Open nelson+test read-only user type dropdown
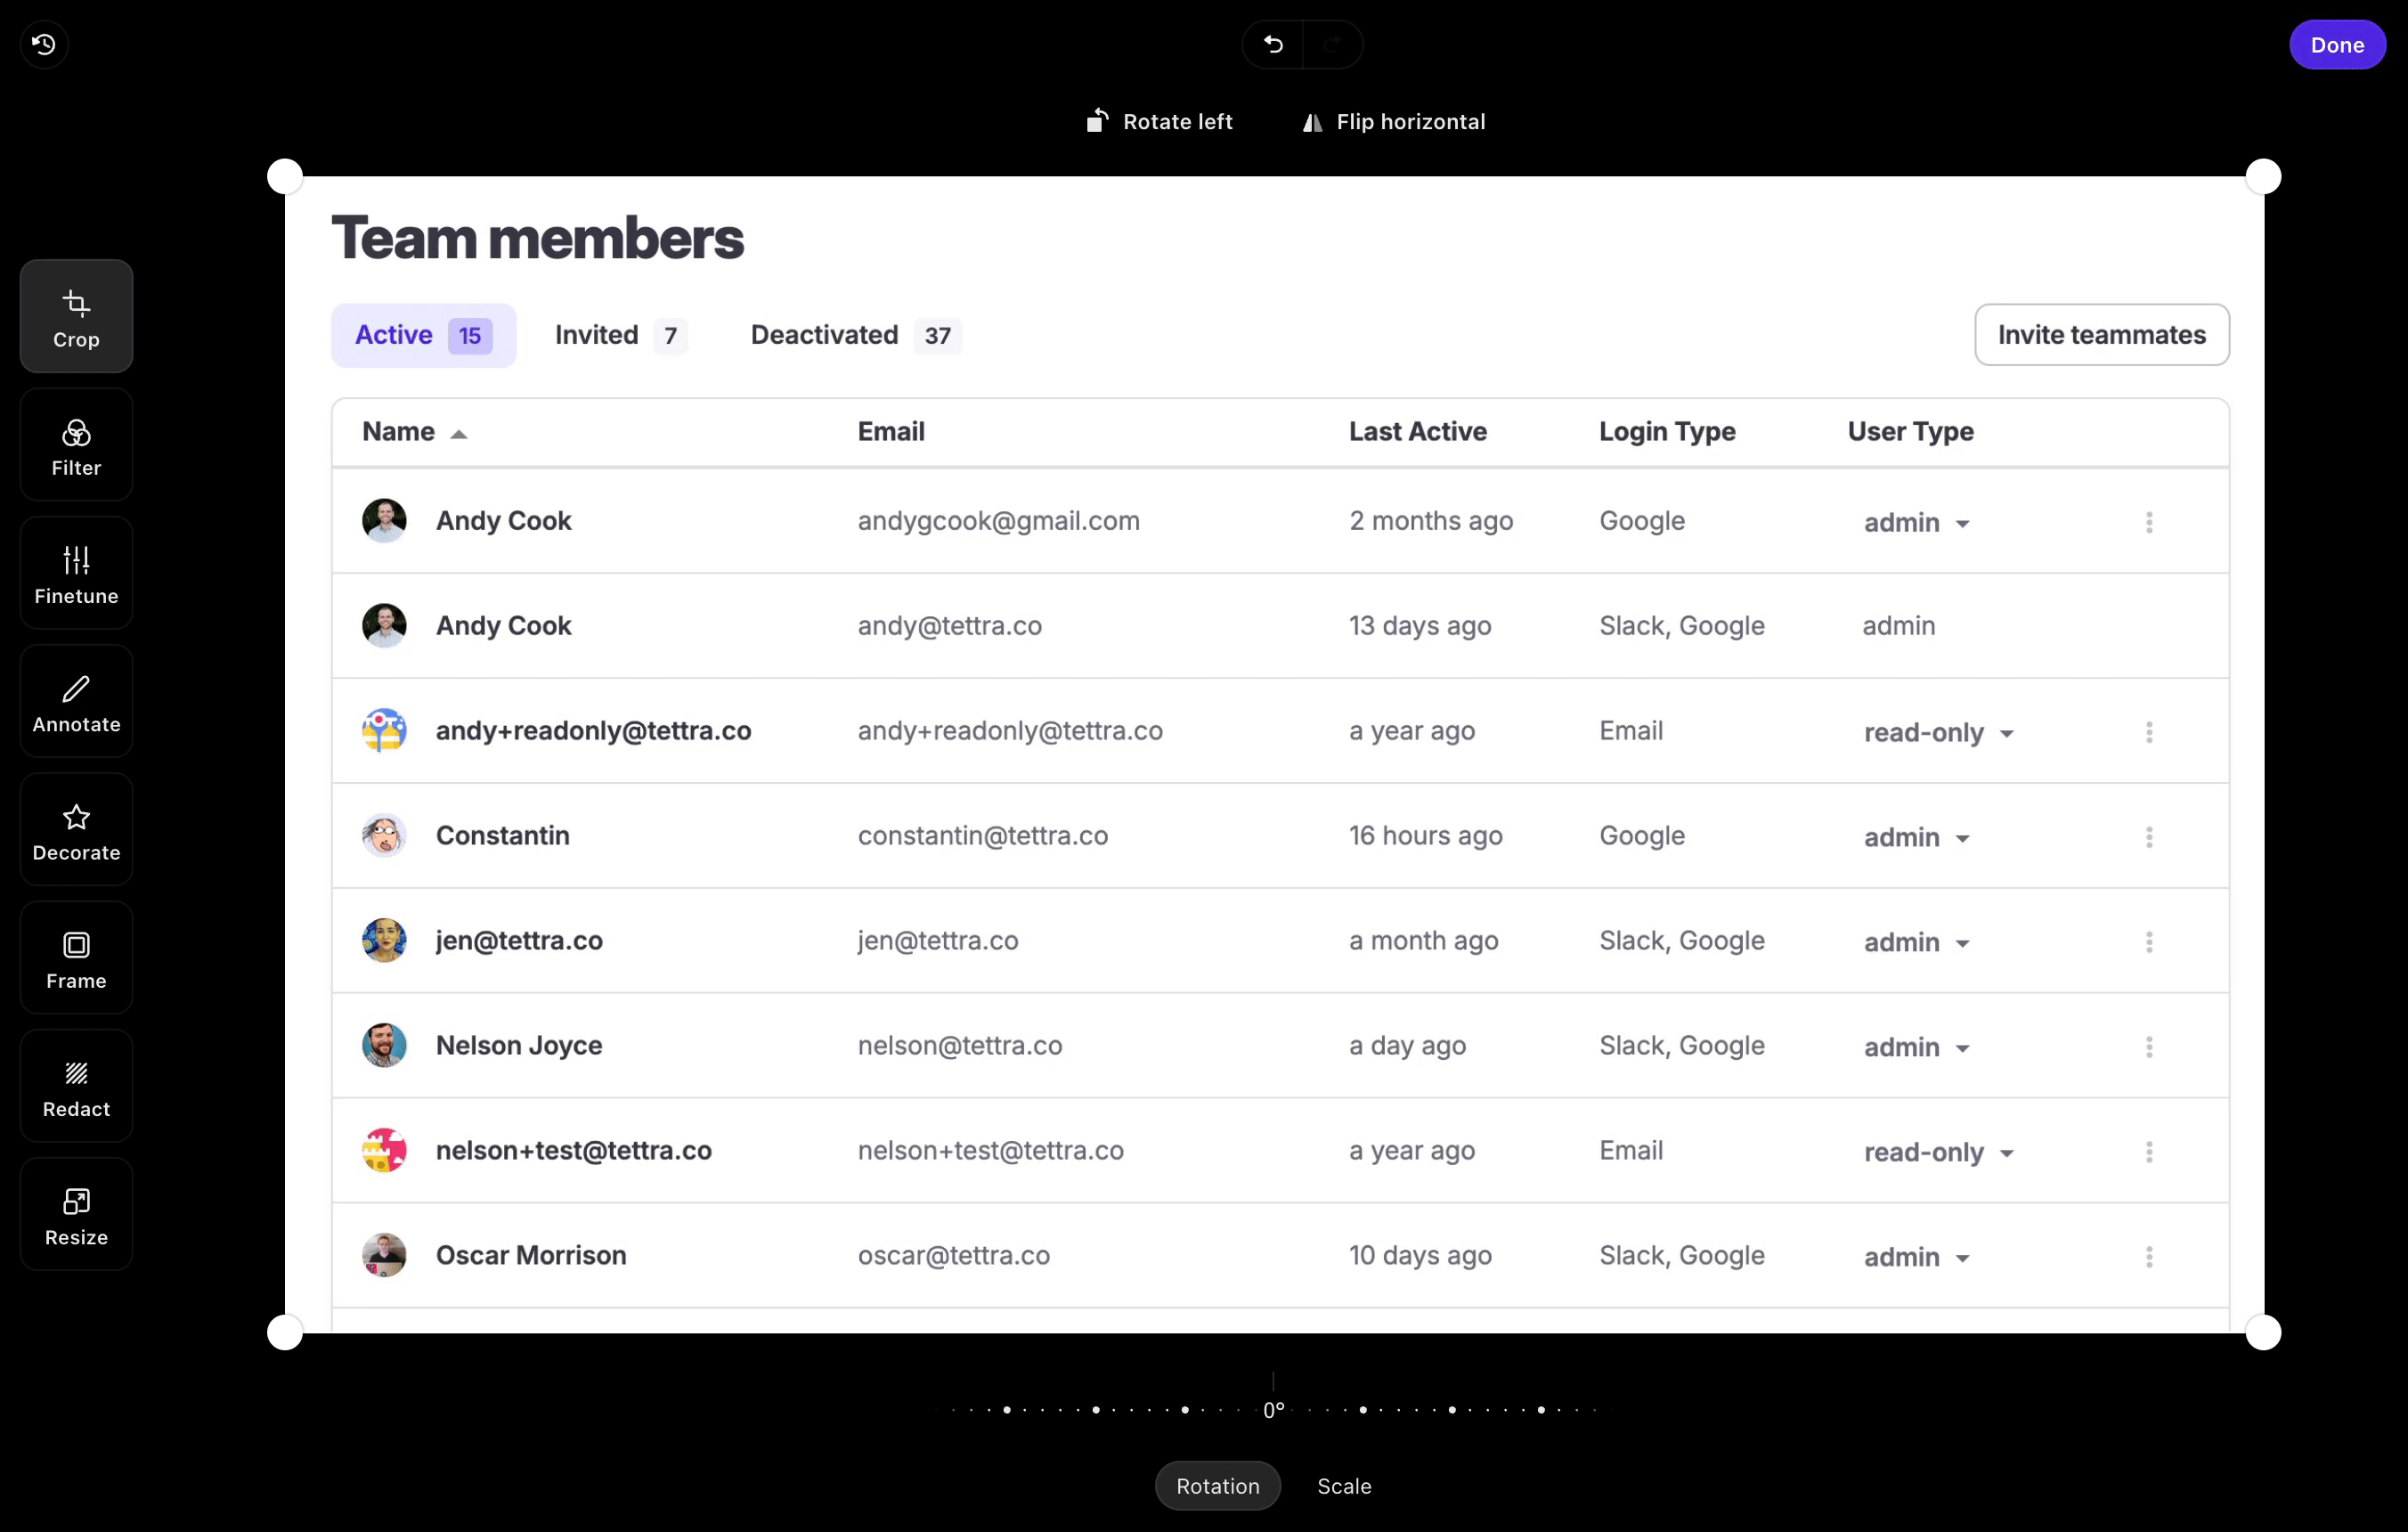The width and height of the screenshot is (2408, 1532). (x=1938, y=1153)
